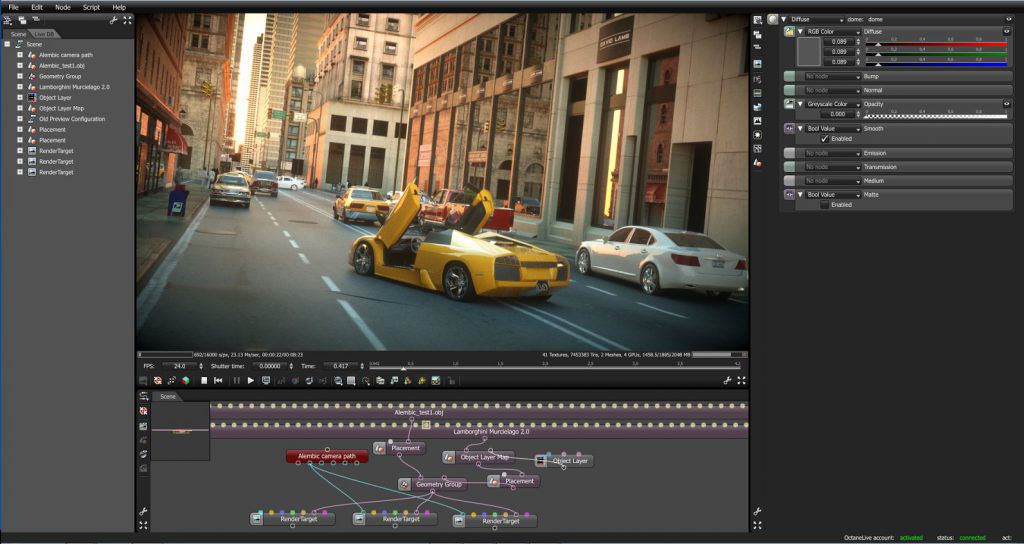Switch to the Live DB tab
This screenshot has width=1024, height=544.
(x=44, y=34)
